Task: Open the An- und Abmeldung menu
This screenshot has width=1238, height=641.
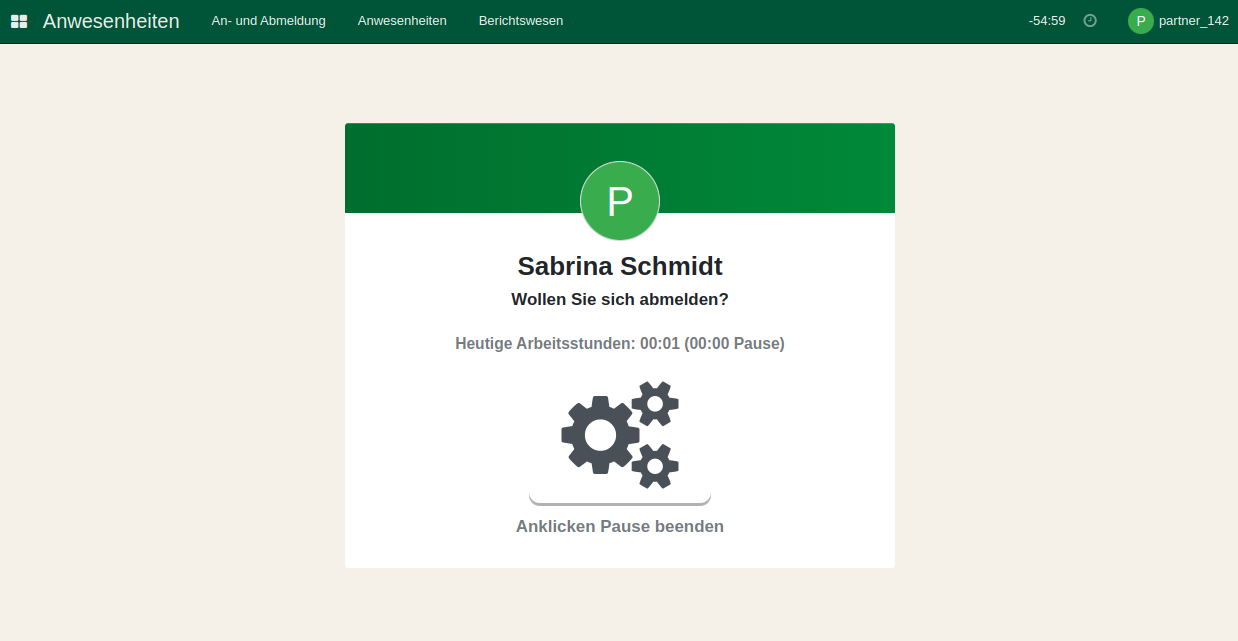Action: (269, 21)
